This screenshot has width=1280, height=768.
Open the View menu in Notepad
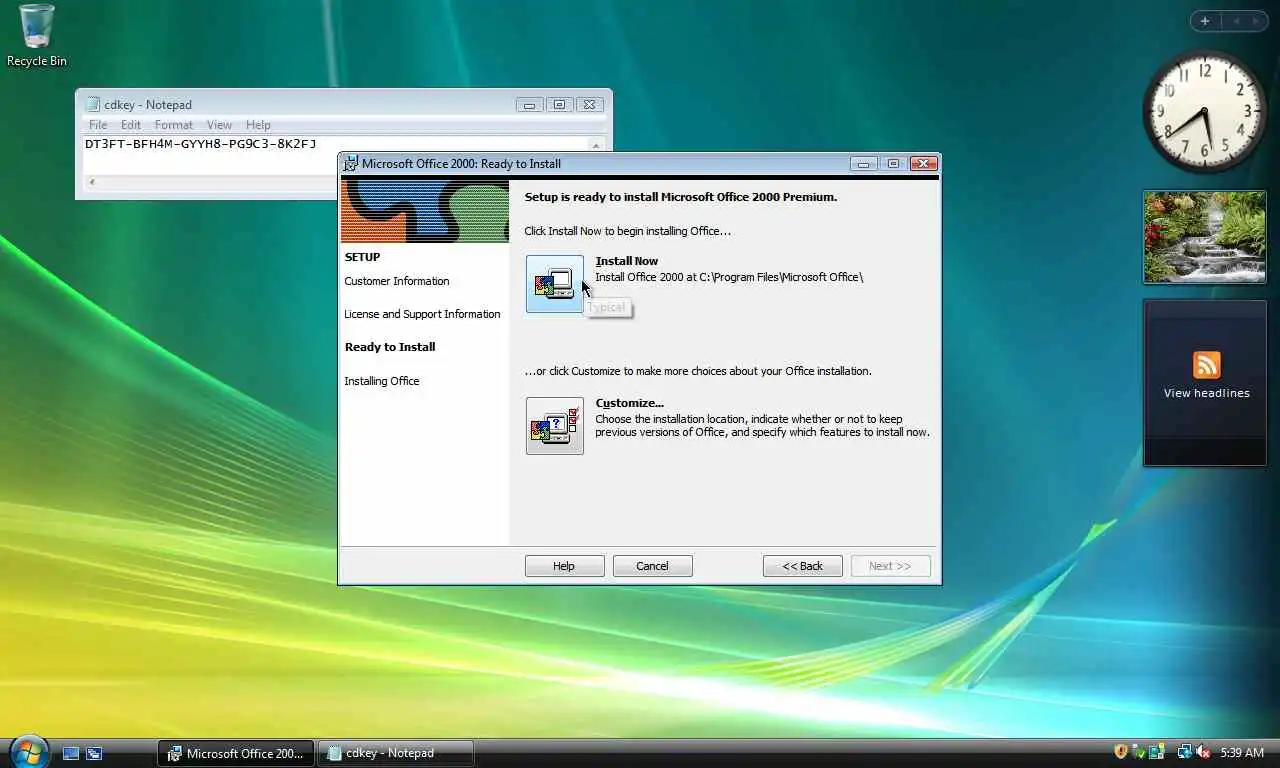pos(219,125)
